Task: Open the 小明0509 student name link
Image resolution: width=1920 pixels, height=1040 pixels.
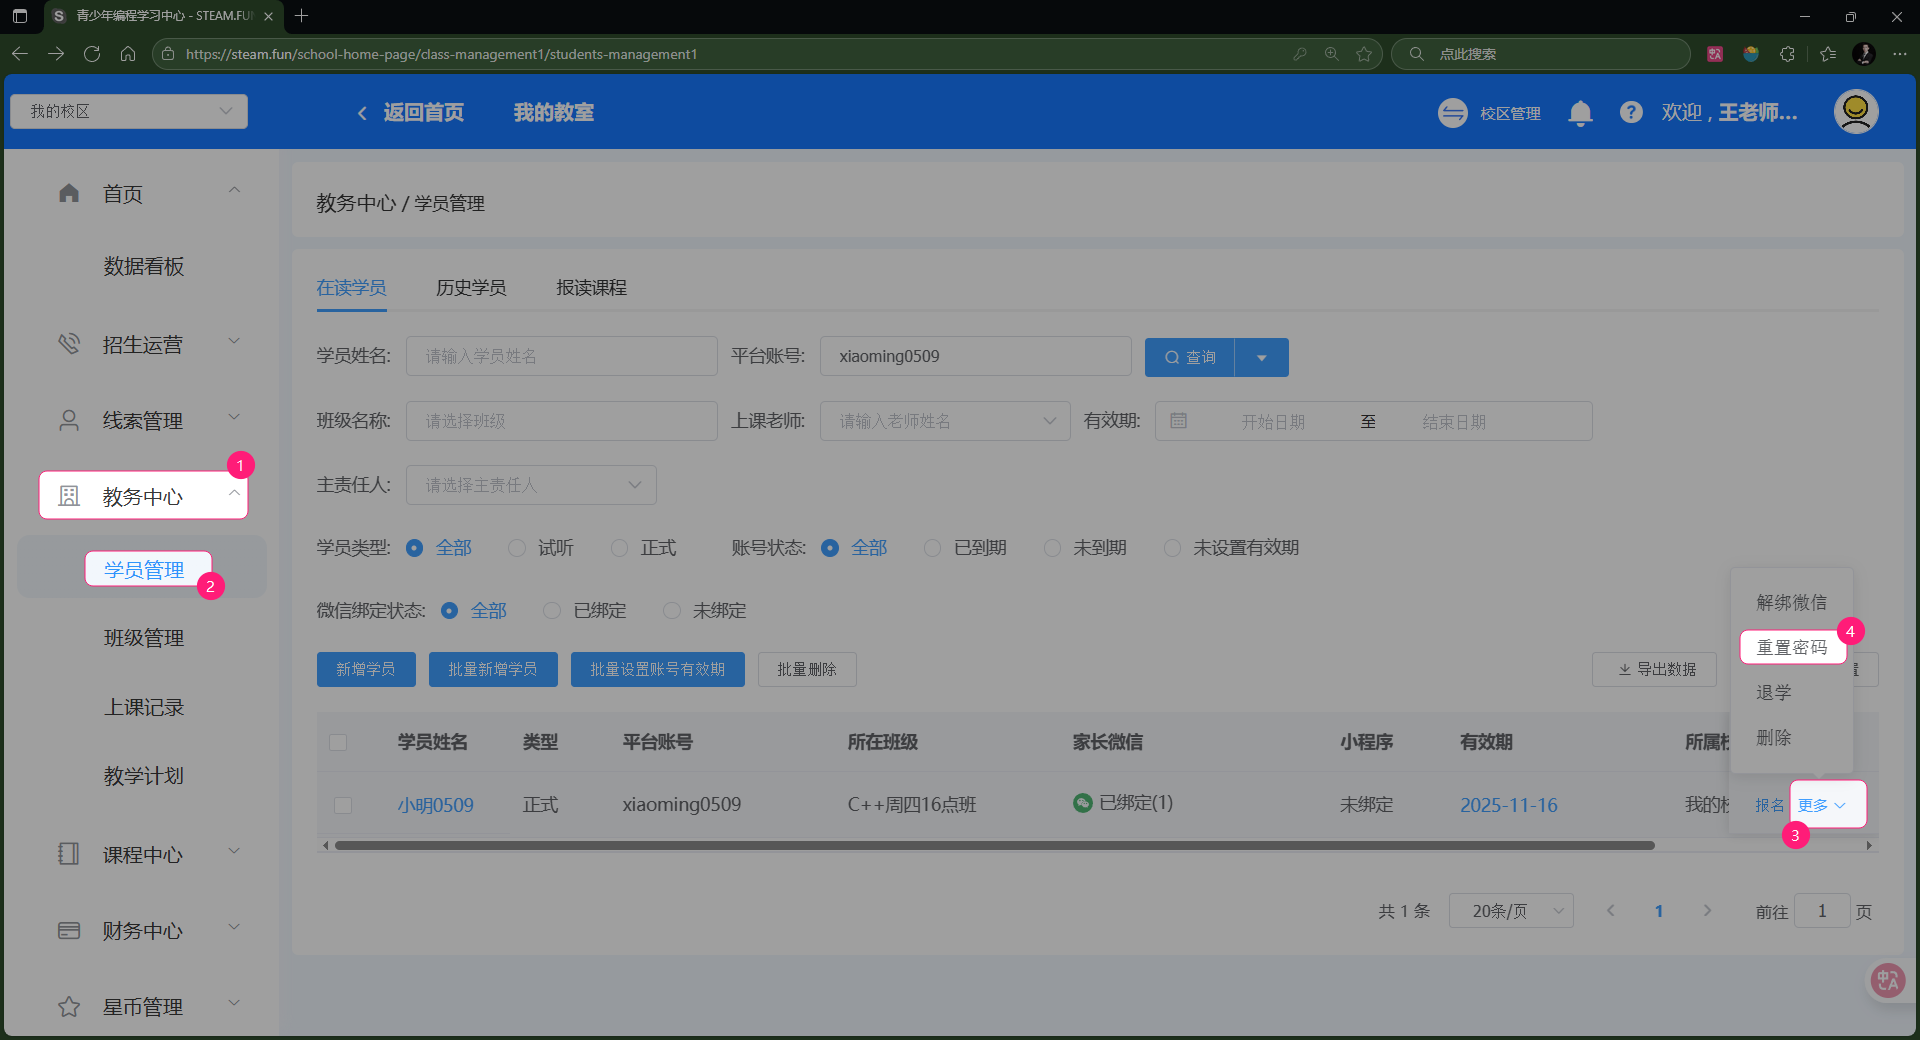Action: (x=436, y=805)
